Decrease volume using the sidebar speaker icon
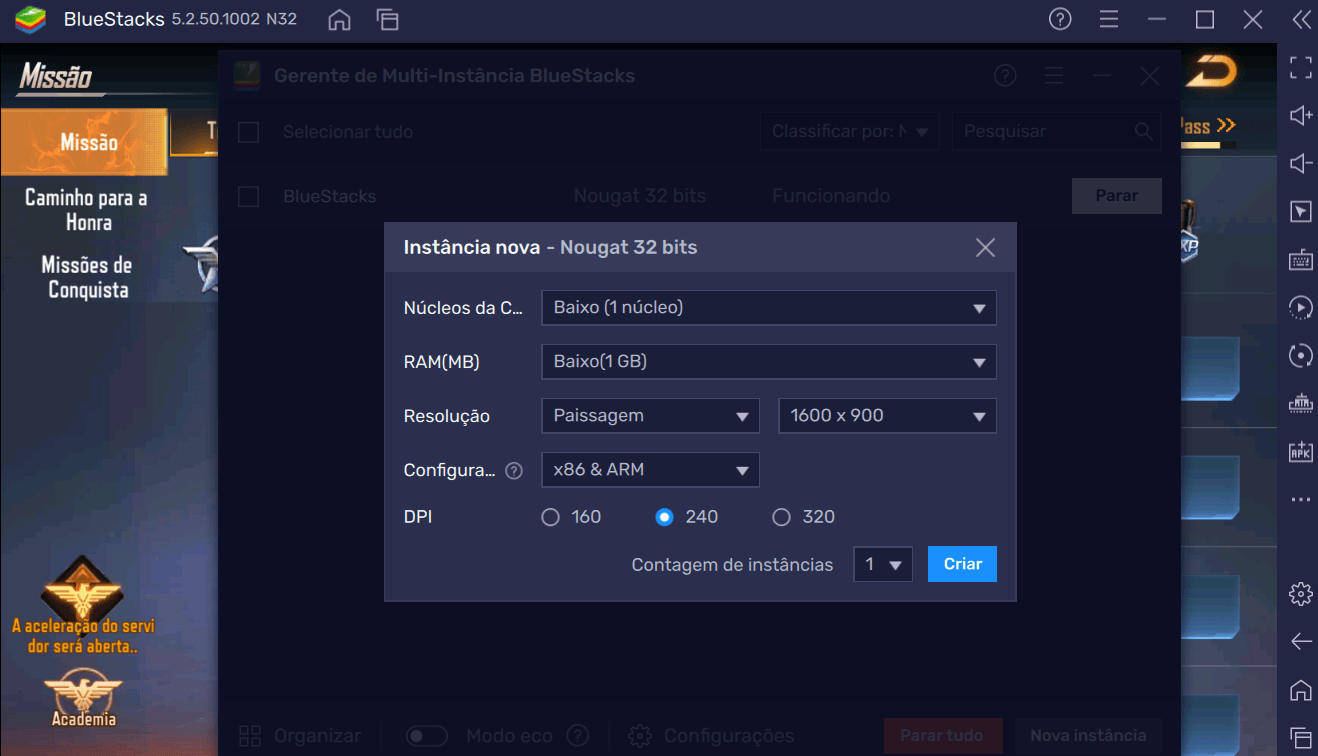This screenshot has width=1318, height=756. (x=1300, y=164)
